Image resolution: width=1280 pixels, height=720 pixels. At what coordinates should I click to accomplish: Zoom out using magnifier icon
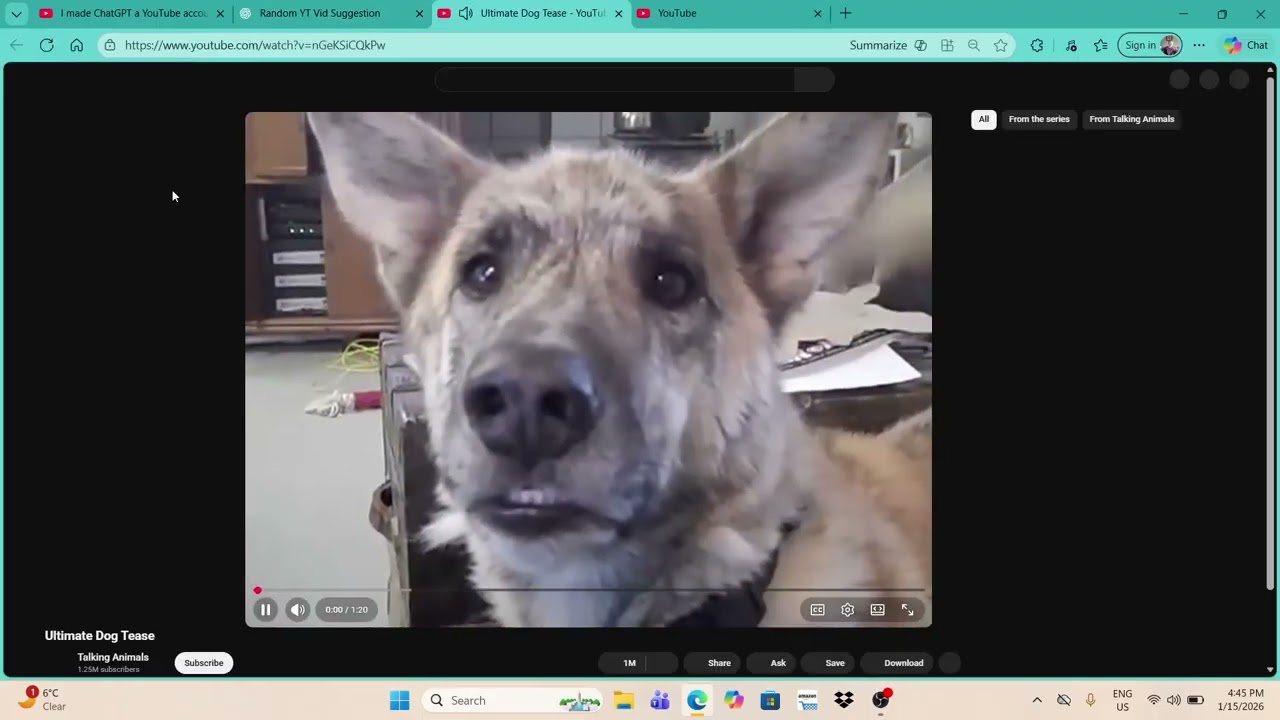(x=973, y=45)
